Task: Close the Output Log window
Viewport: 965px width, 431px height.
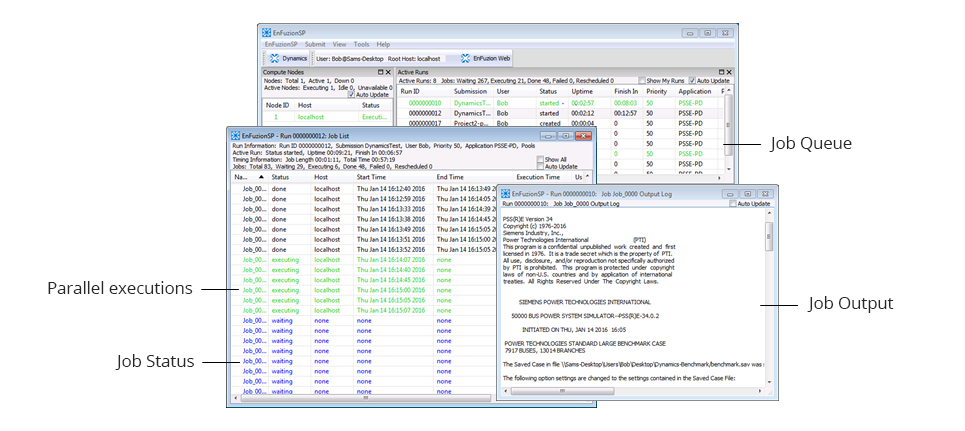Action: [x=765, y=193]
